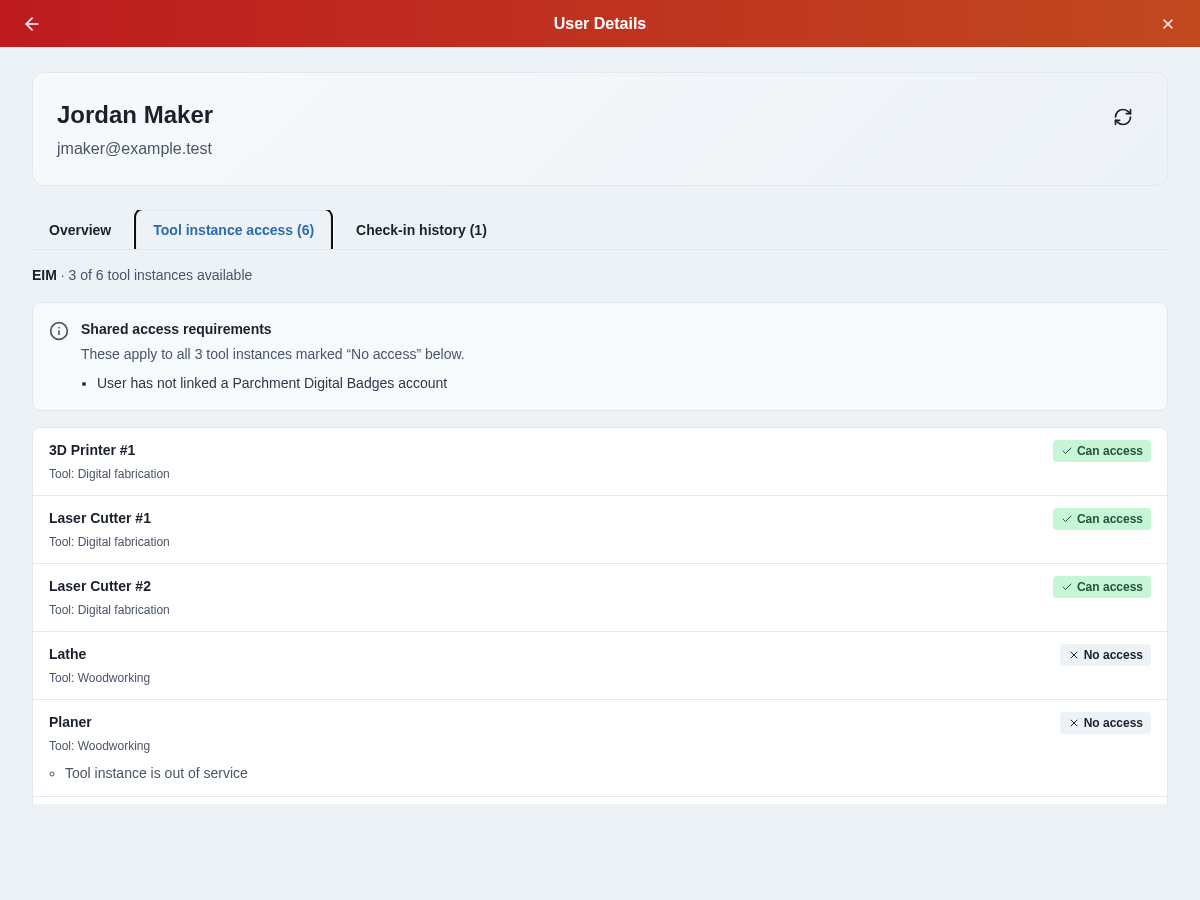1200x900 pixels.
Task: Click the Jordan Maker name heading
Action: click(x=135, y=115)
